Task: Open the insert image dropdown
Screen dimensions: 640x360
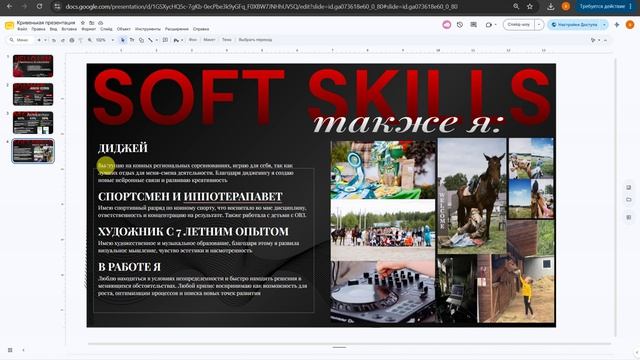Action: [178, 40]
